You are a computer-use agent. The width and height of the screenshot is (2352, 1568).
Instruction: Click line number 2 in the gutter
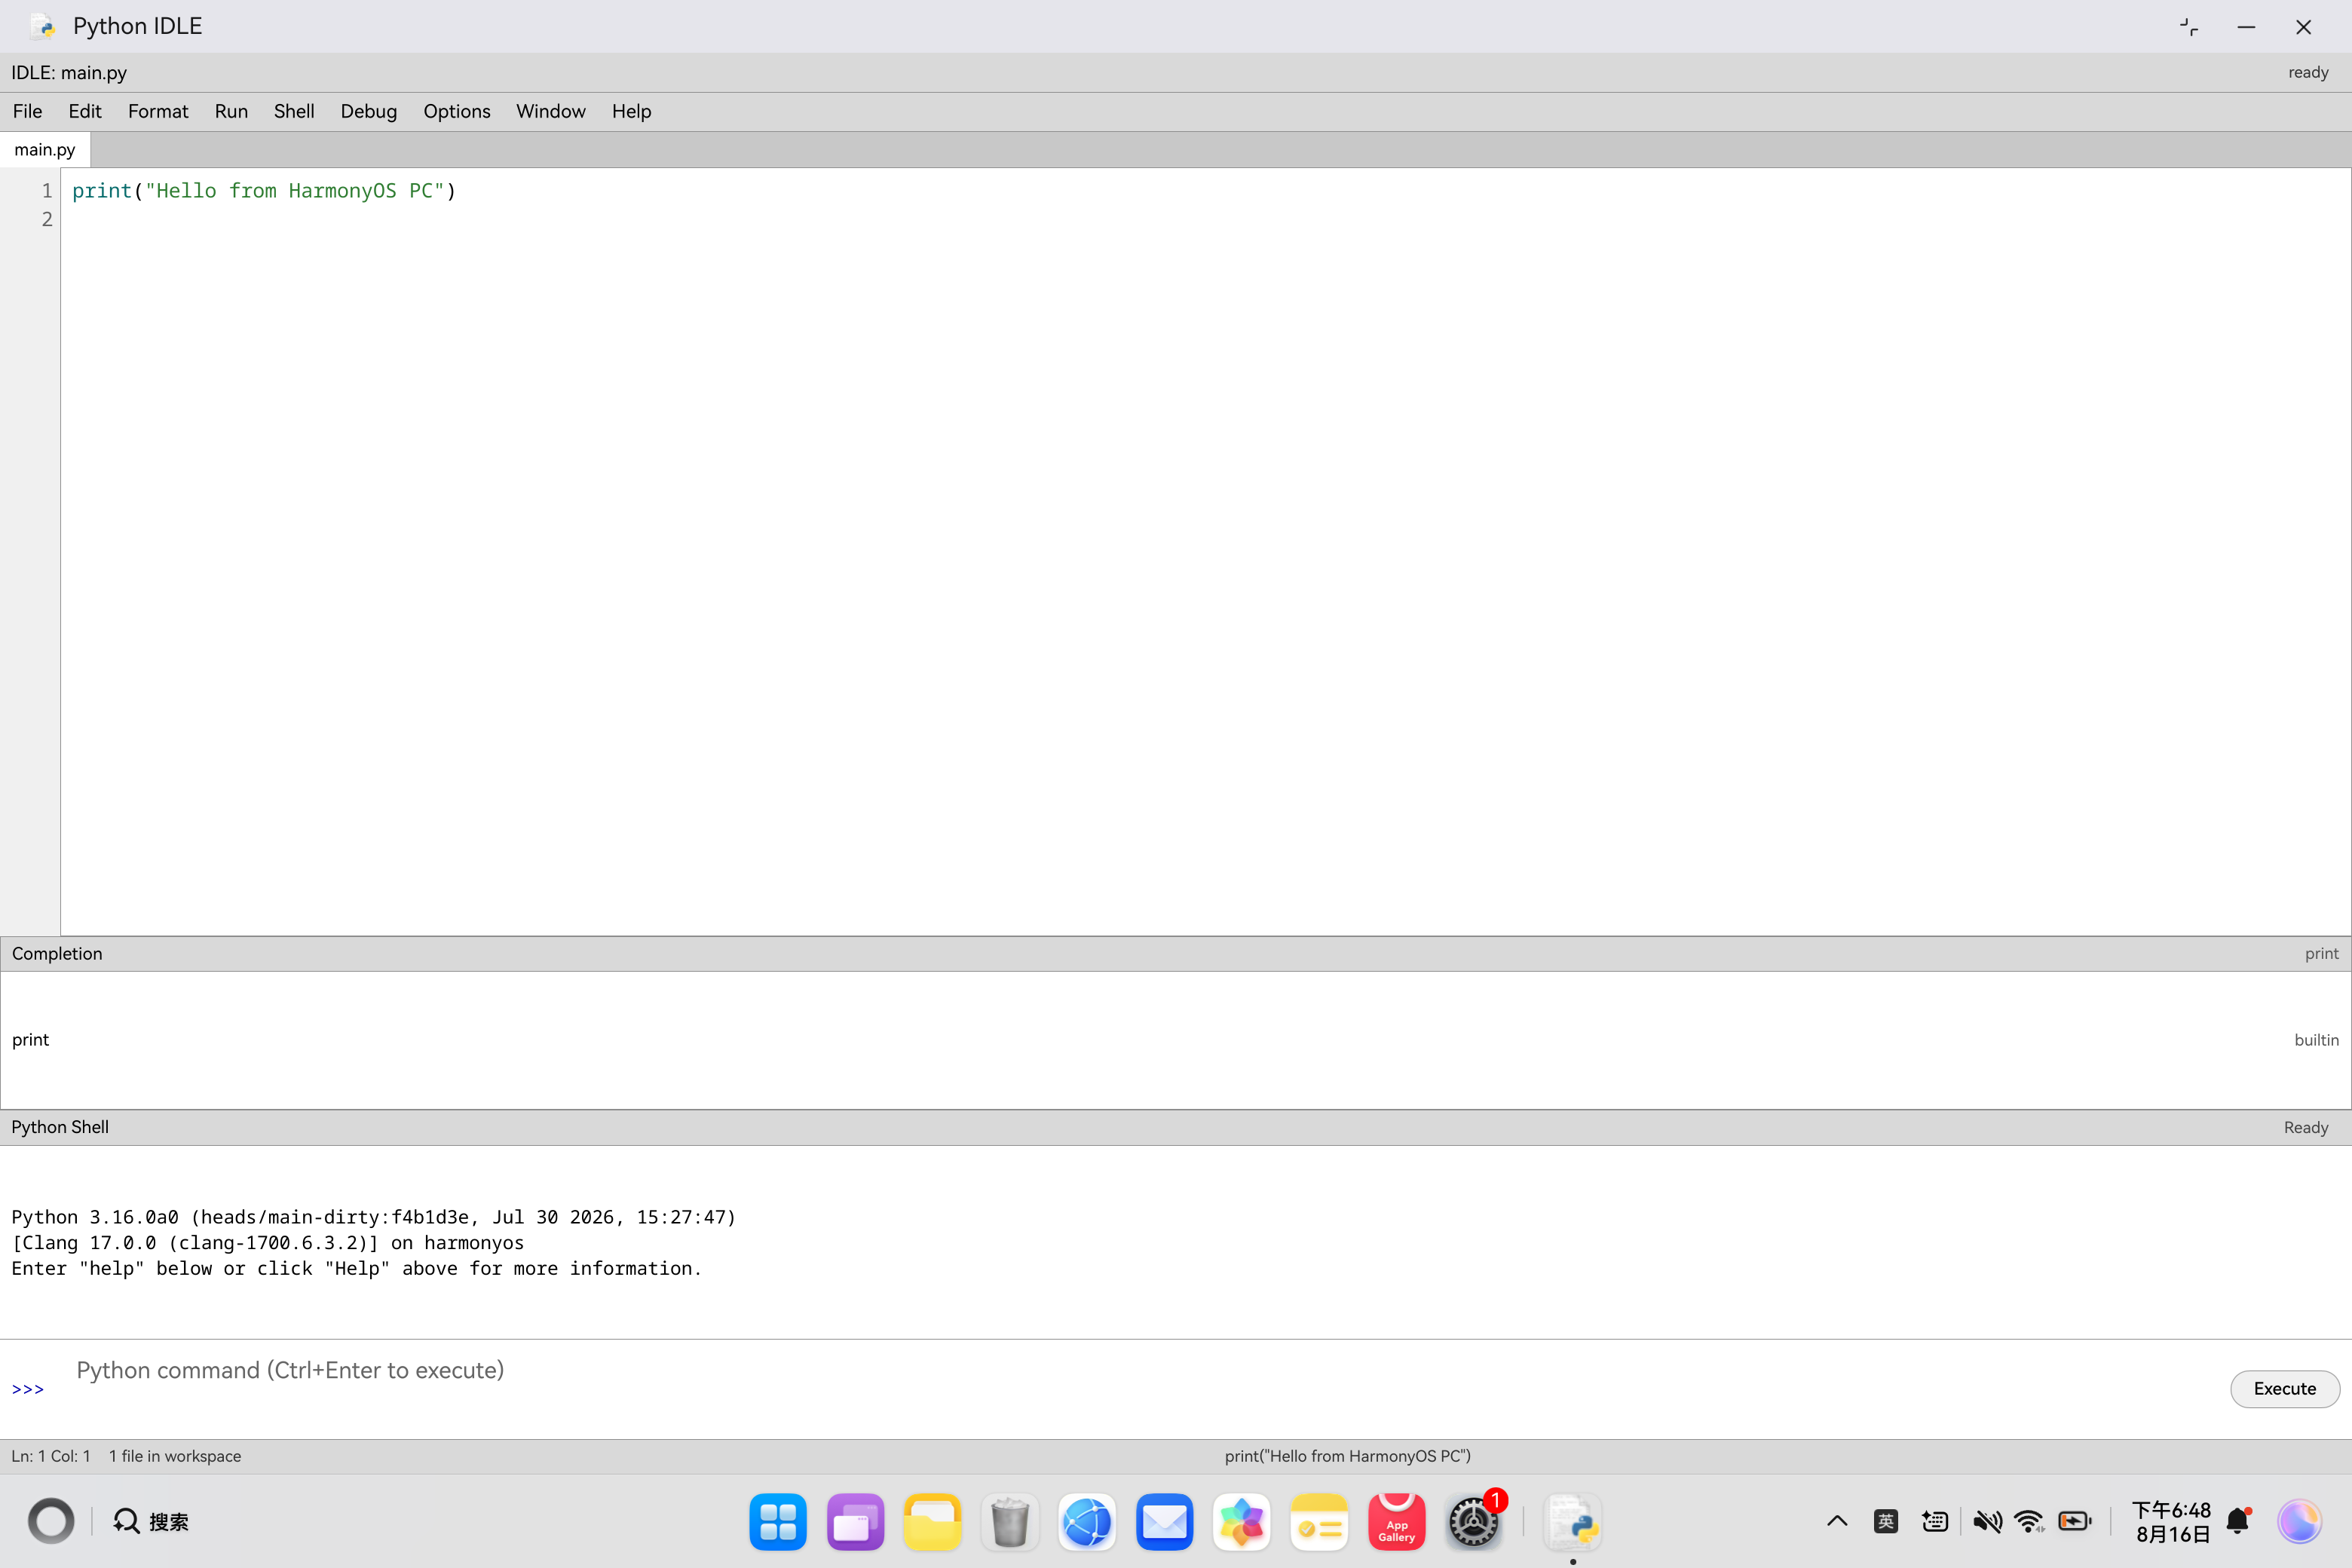click(x=47, y=219)
